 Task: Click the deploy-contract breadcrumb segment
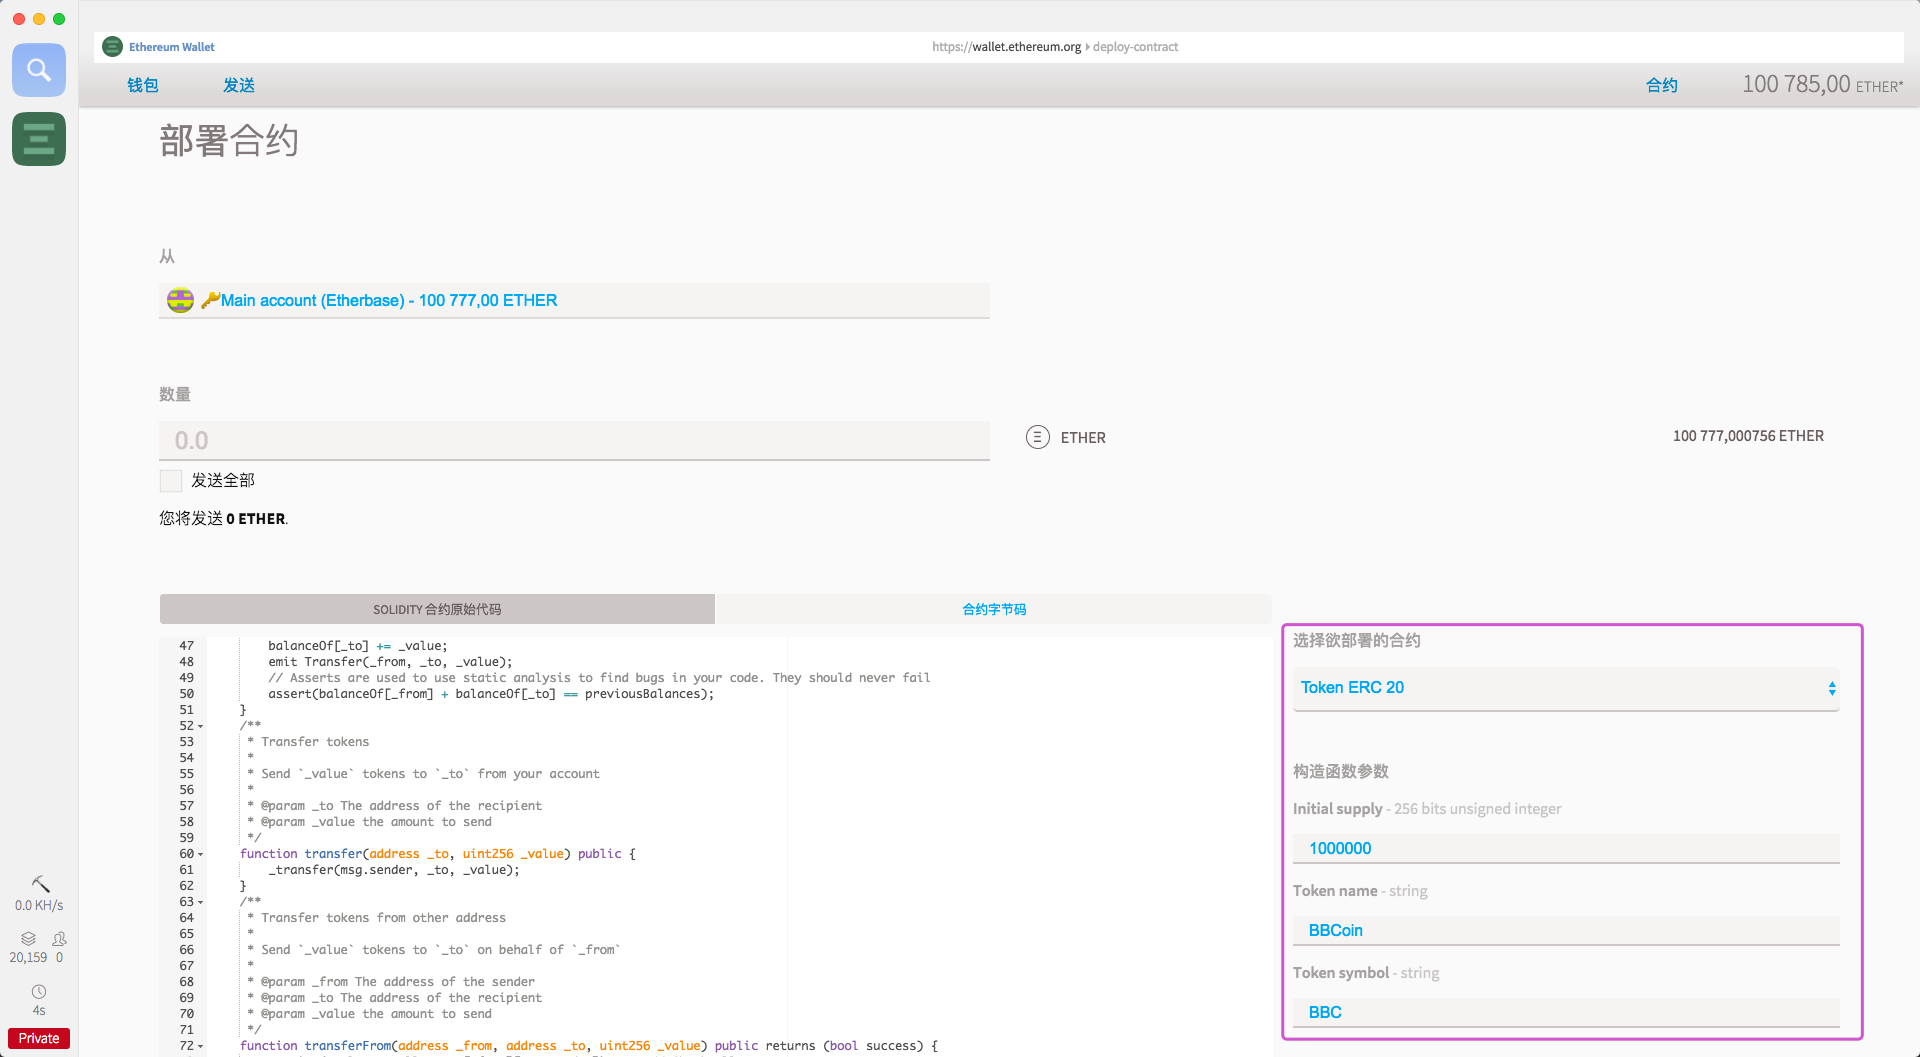[1135, 47]
